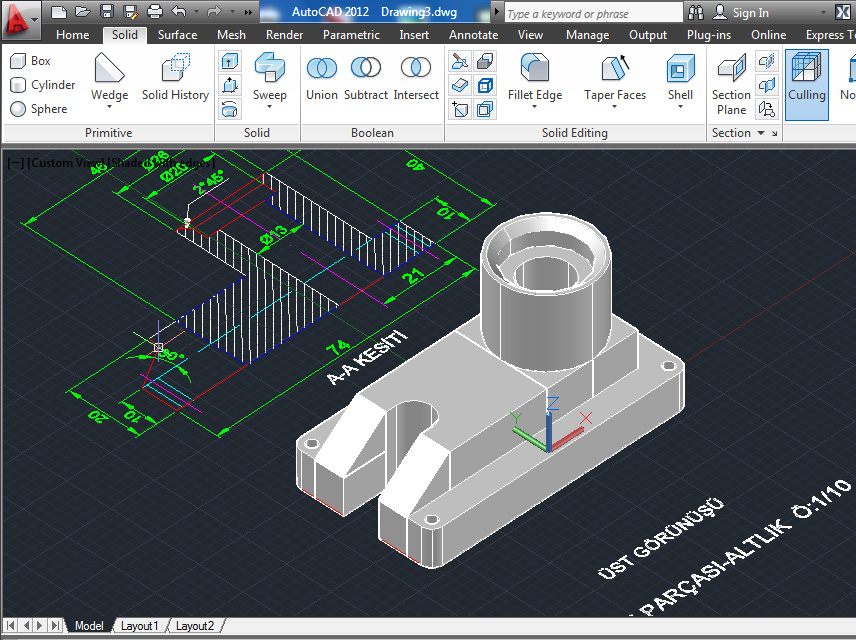Click the Plot printer icon
Screen dimensions: 856x640
click(154, 13)
